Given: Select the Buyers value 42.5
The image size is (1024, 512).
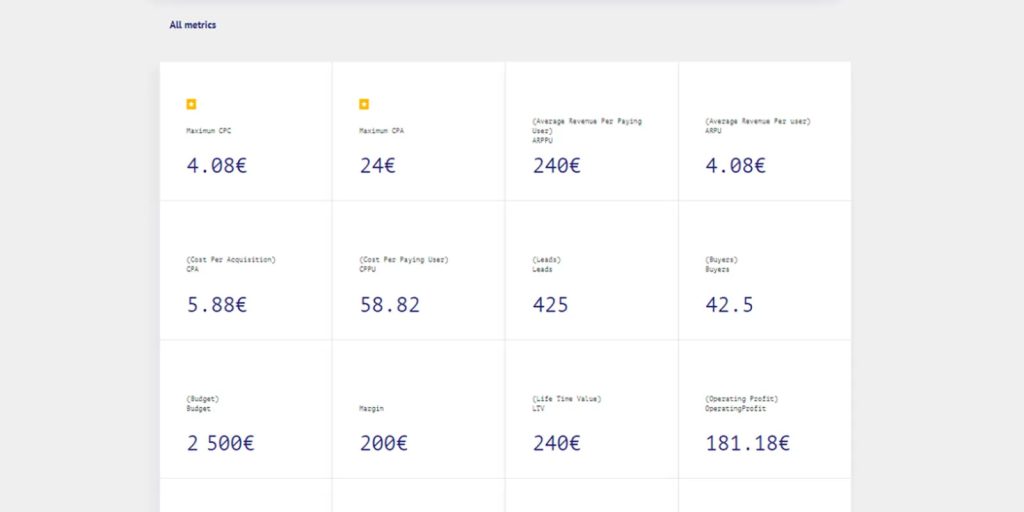Looking at the screenshot, I should coord(729,305).
